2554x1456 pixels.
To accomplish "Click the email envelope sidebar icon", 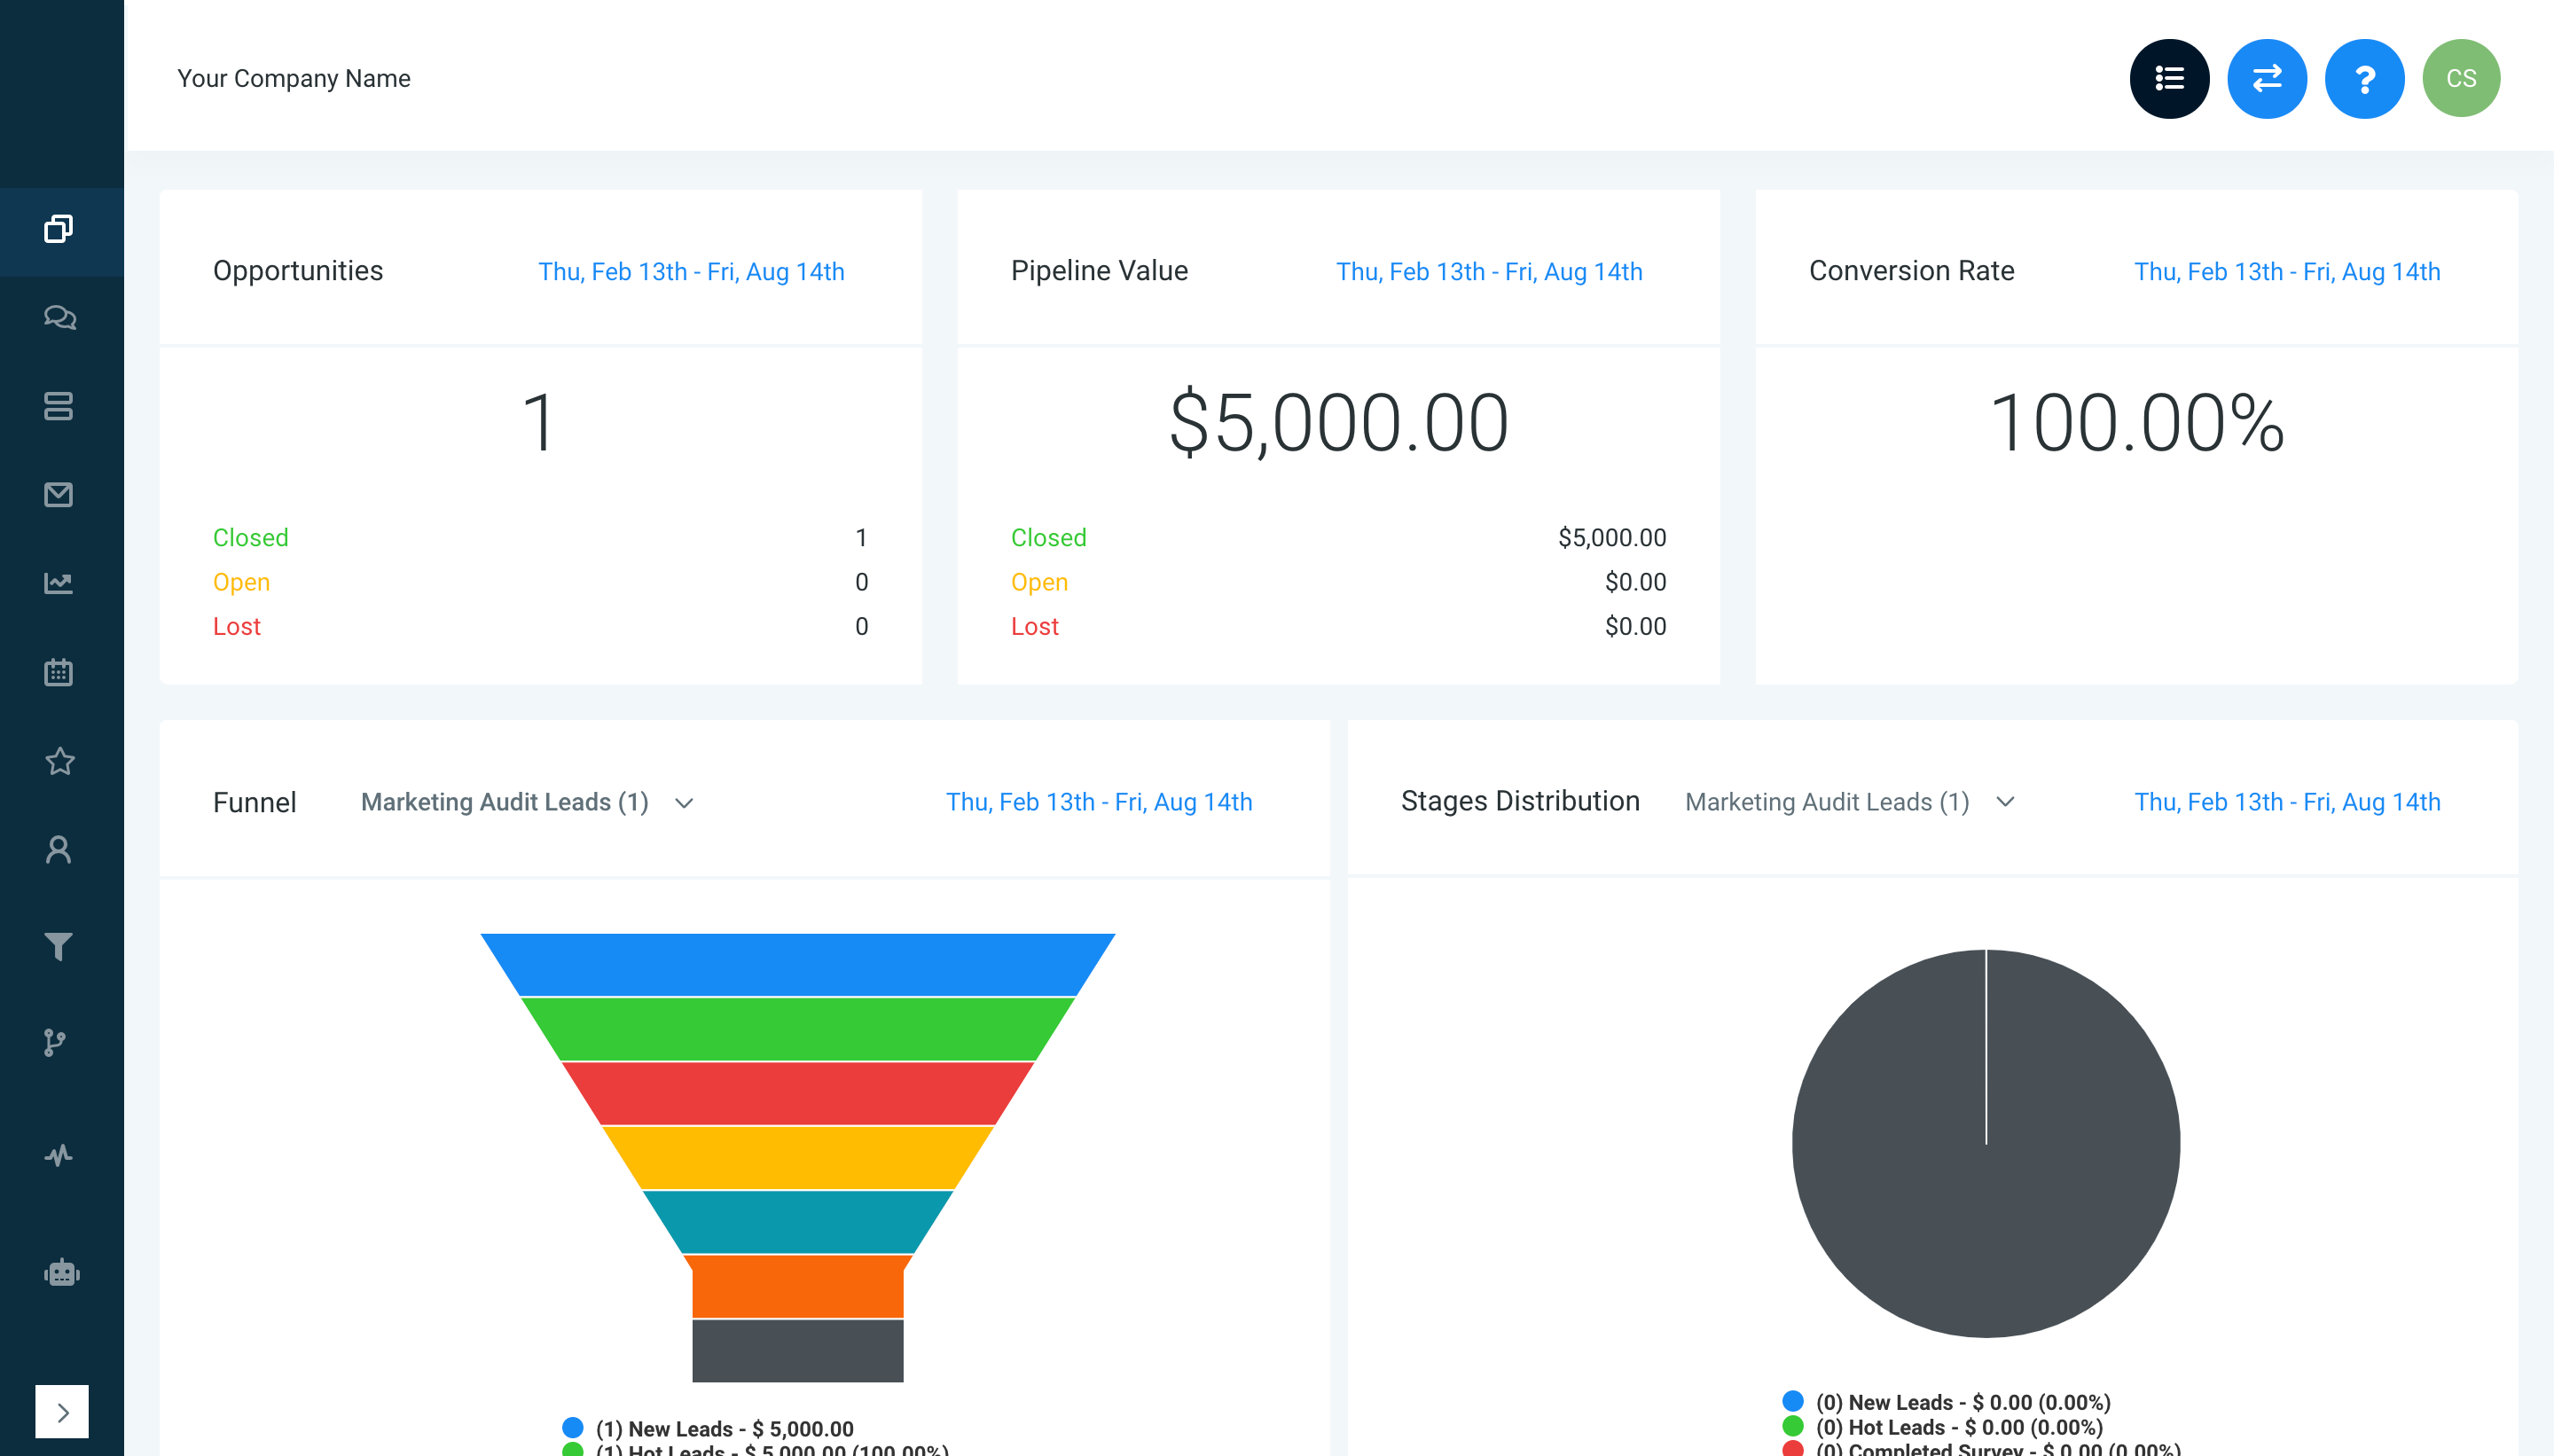I will click(59, 495).
